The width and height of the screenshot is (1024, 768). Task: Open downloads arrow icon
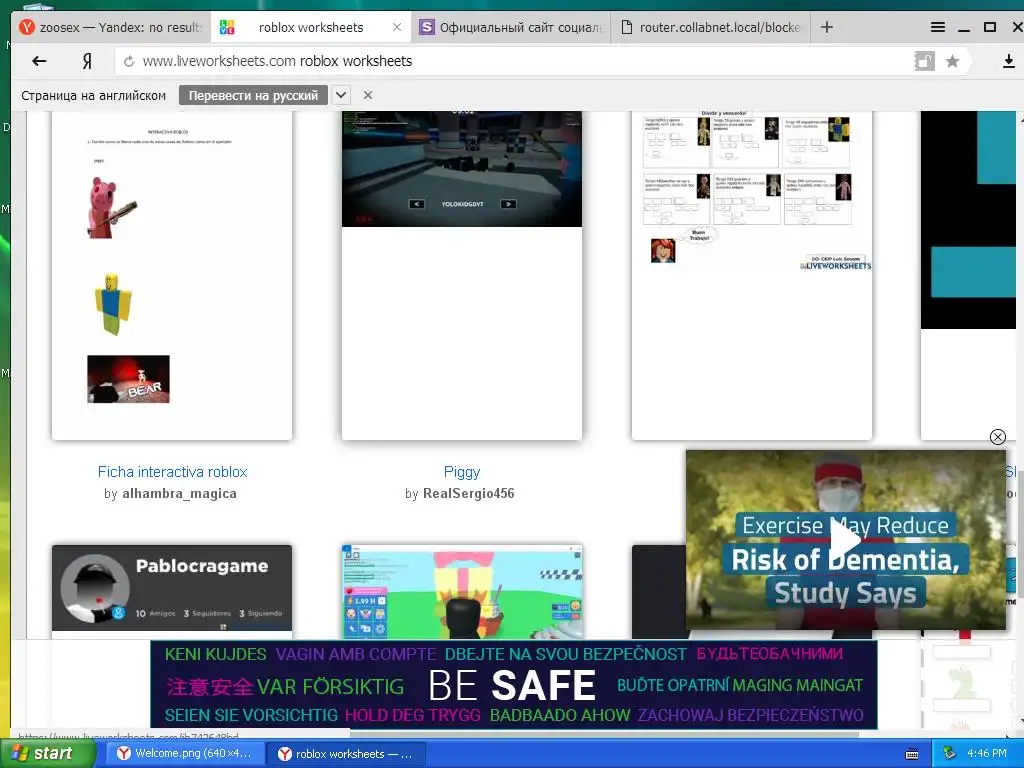tap(1008, 61)
